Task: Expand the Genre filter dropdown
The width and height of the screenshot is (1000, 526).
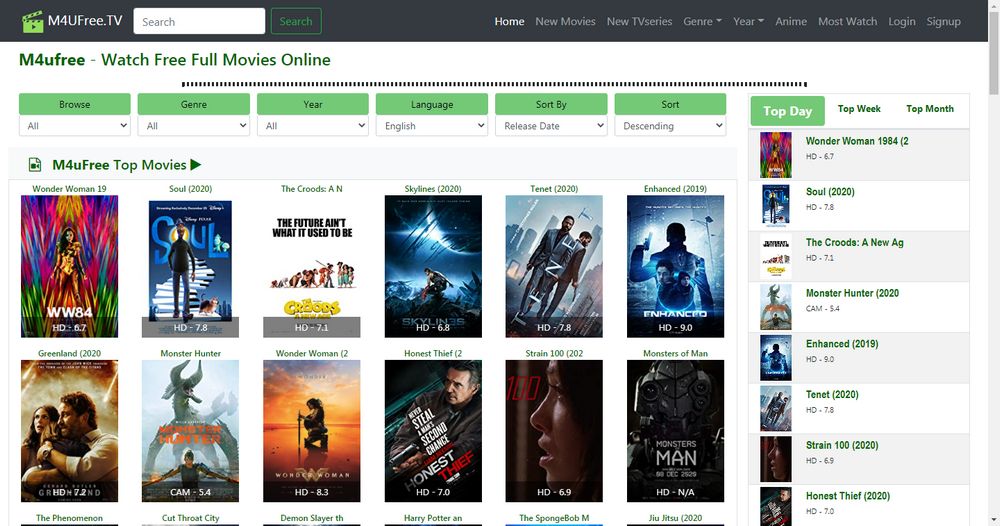Action: point(193,126)
